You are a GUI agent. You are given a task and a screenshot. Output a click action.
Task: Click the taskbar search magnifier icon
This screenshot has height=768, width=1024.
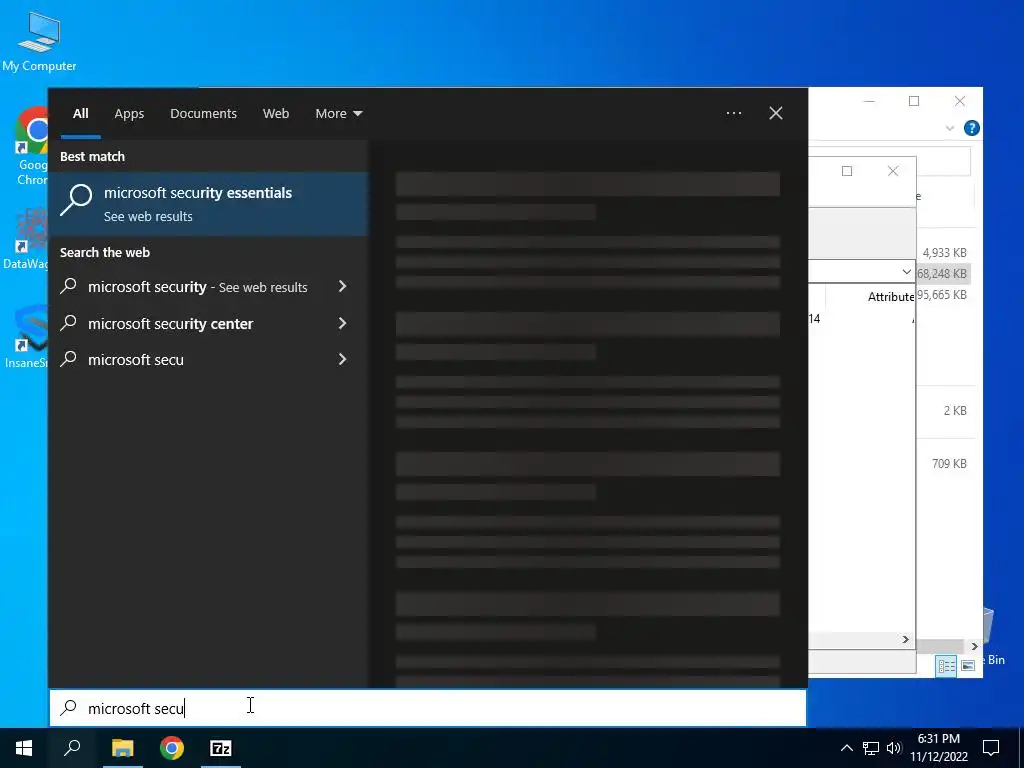click(x=72, y=748)
